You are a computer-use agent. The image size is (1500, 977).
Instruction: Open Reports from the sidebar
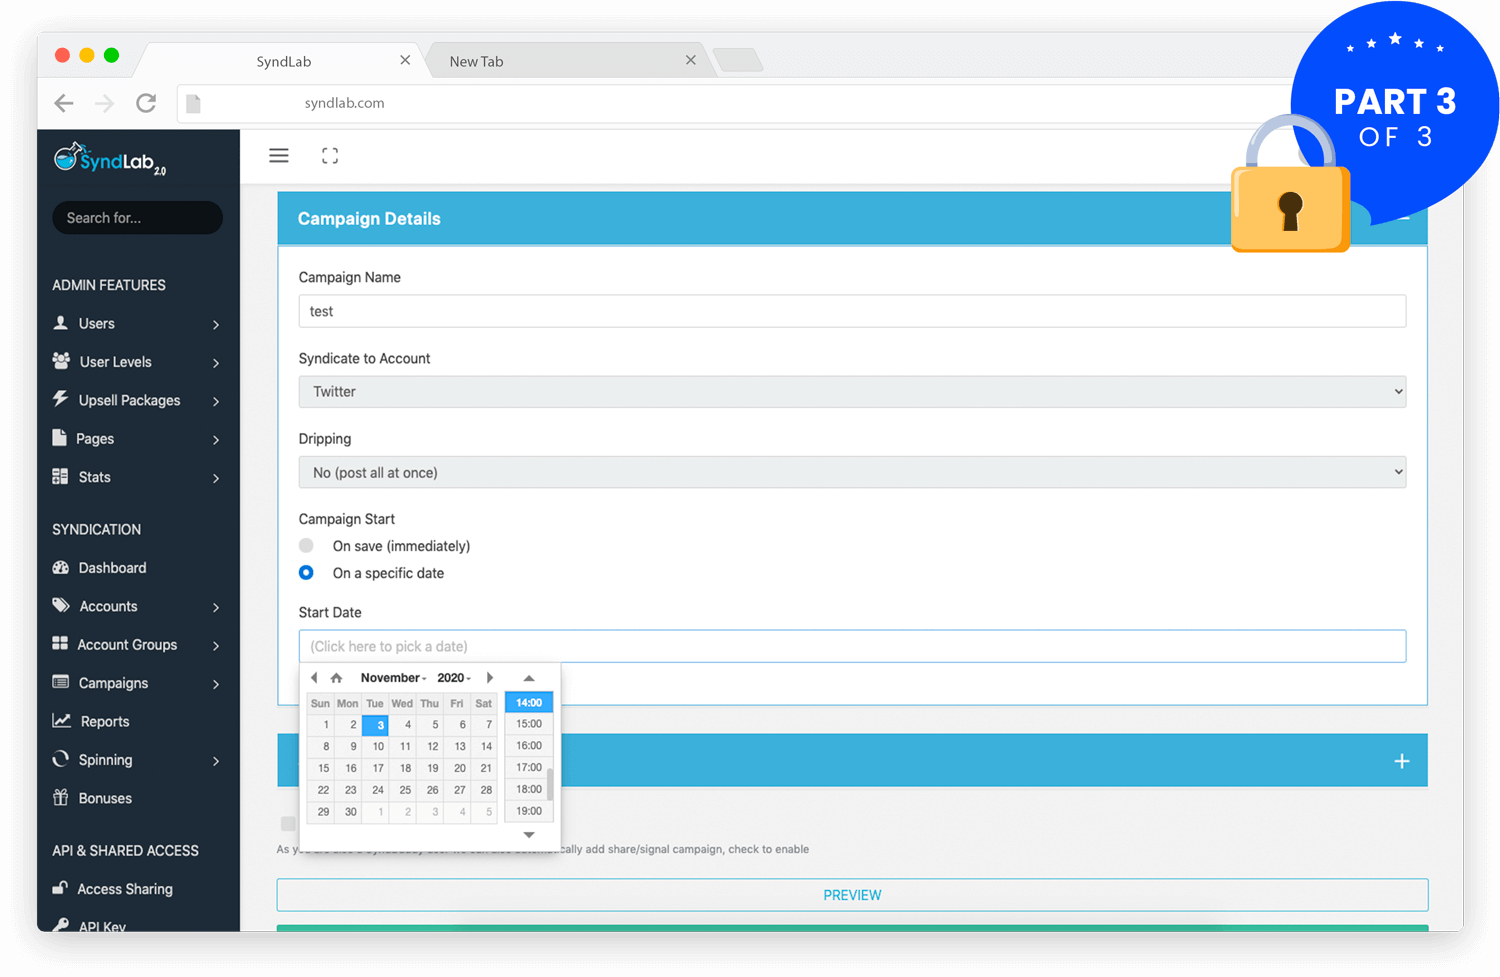[104, 722]
